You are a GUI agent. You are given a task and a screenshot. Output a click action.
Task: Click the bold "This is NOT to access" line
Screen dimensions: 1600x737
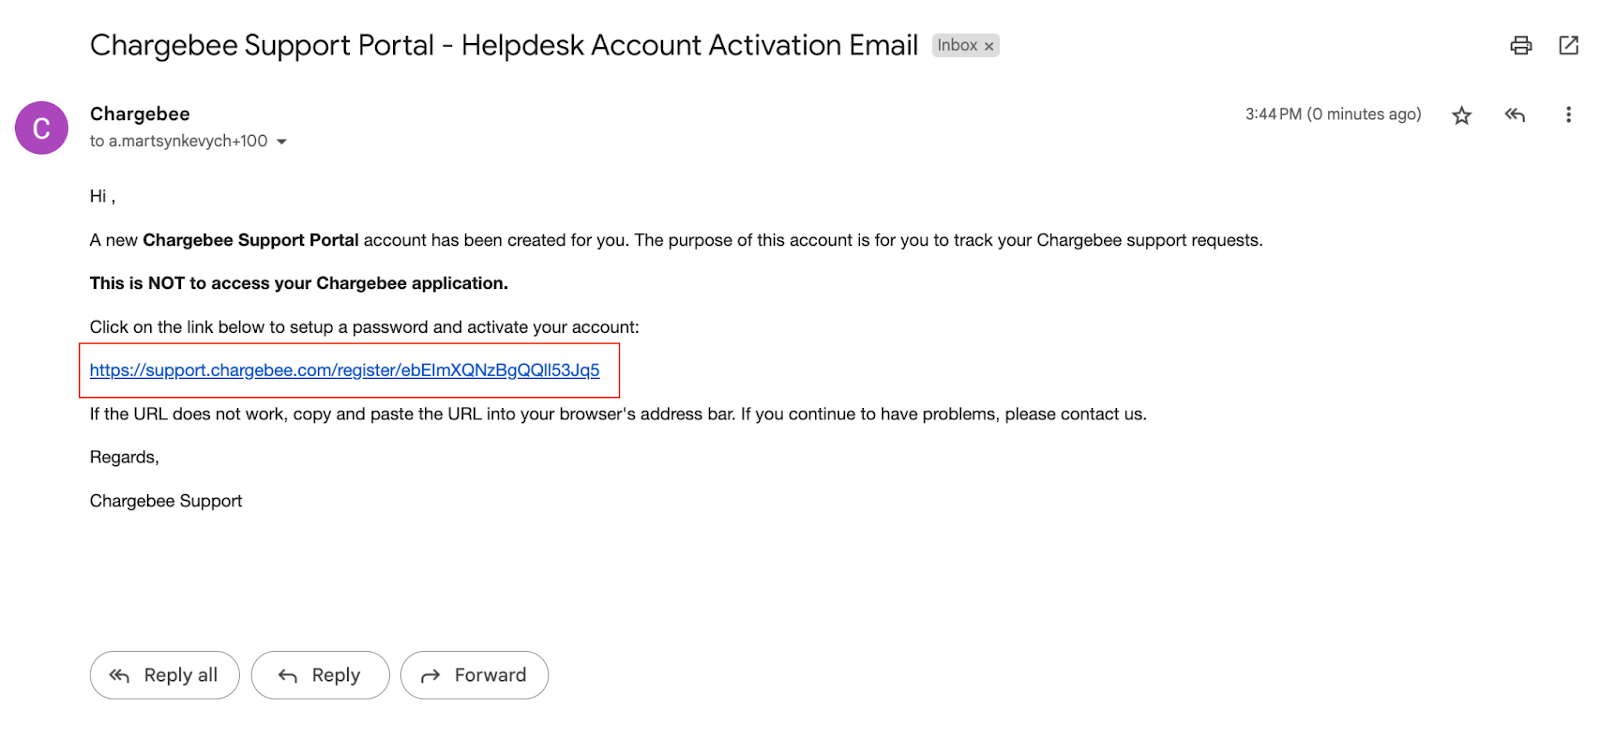point(299,283)
